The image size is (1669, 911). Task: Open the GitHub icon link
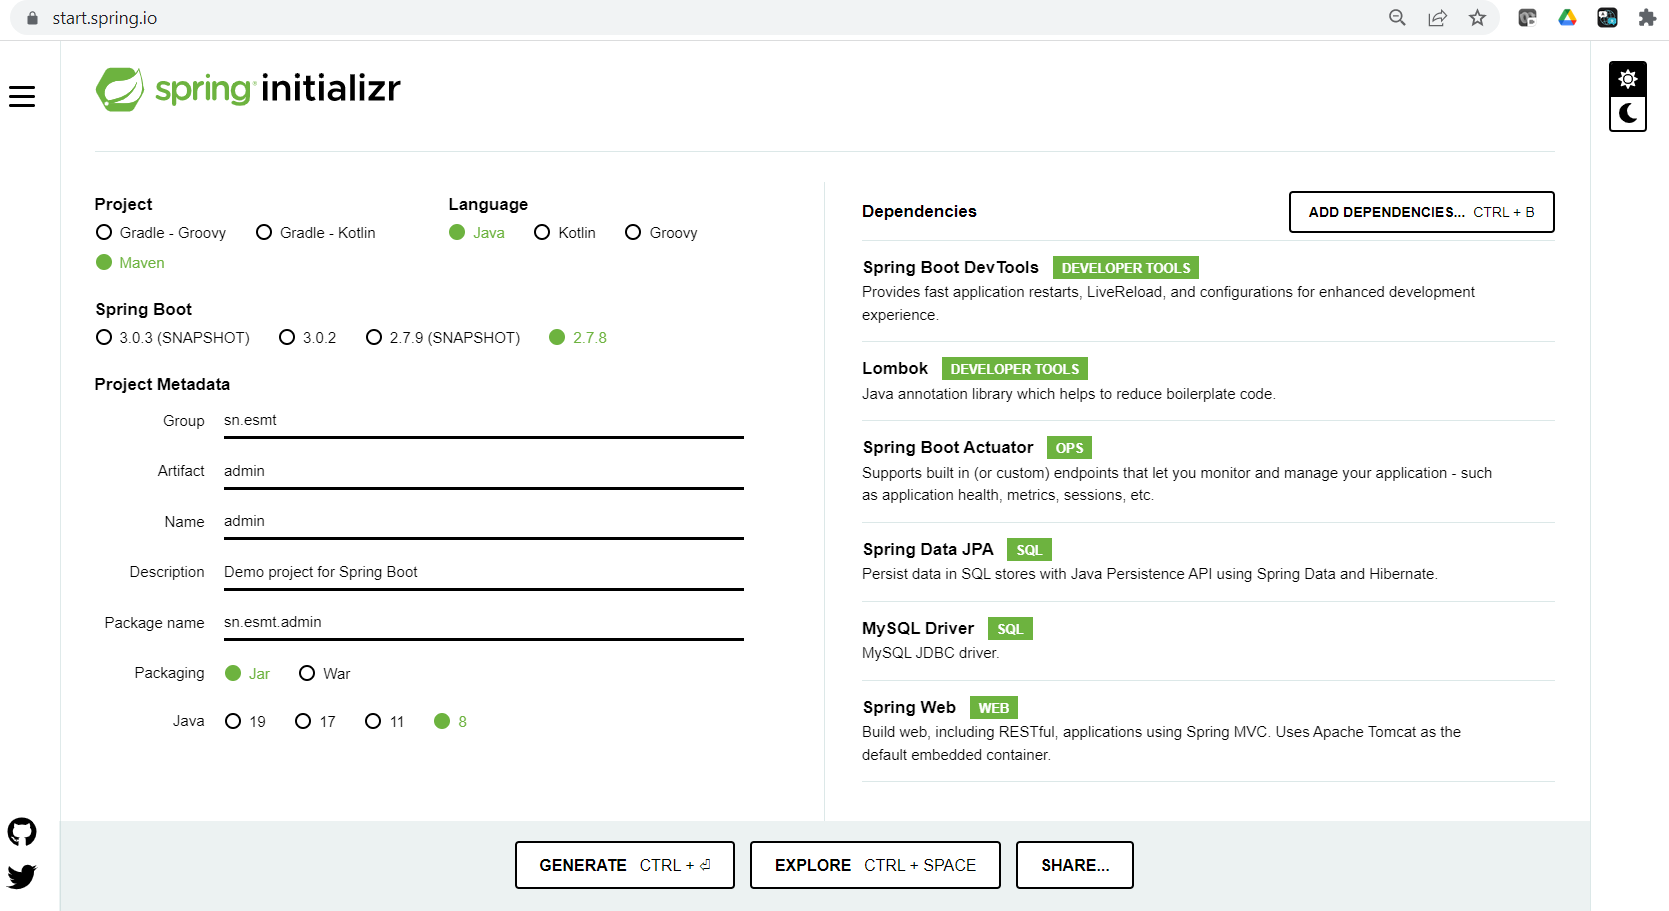(22, 832)
